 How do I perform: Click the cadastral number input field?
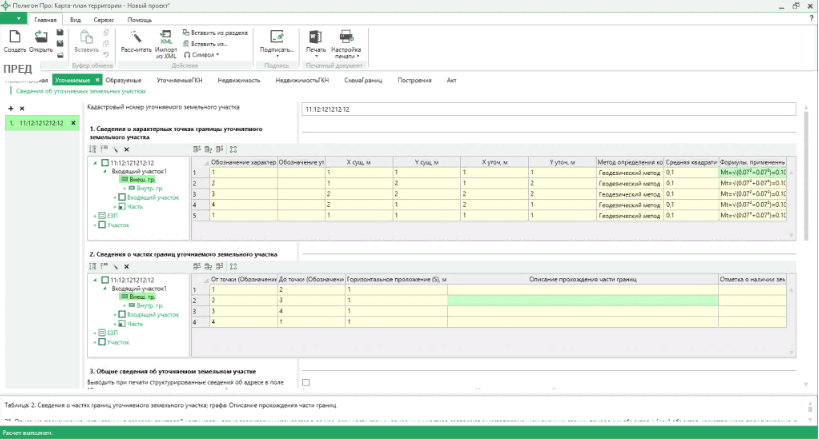pyautogui.click(x=547, y=108)
